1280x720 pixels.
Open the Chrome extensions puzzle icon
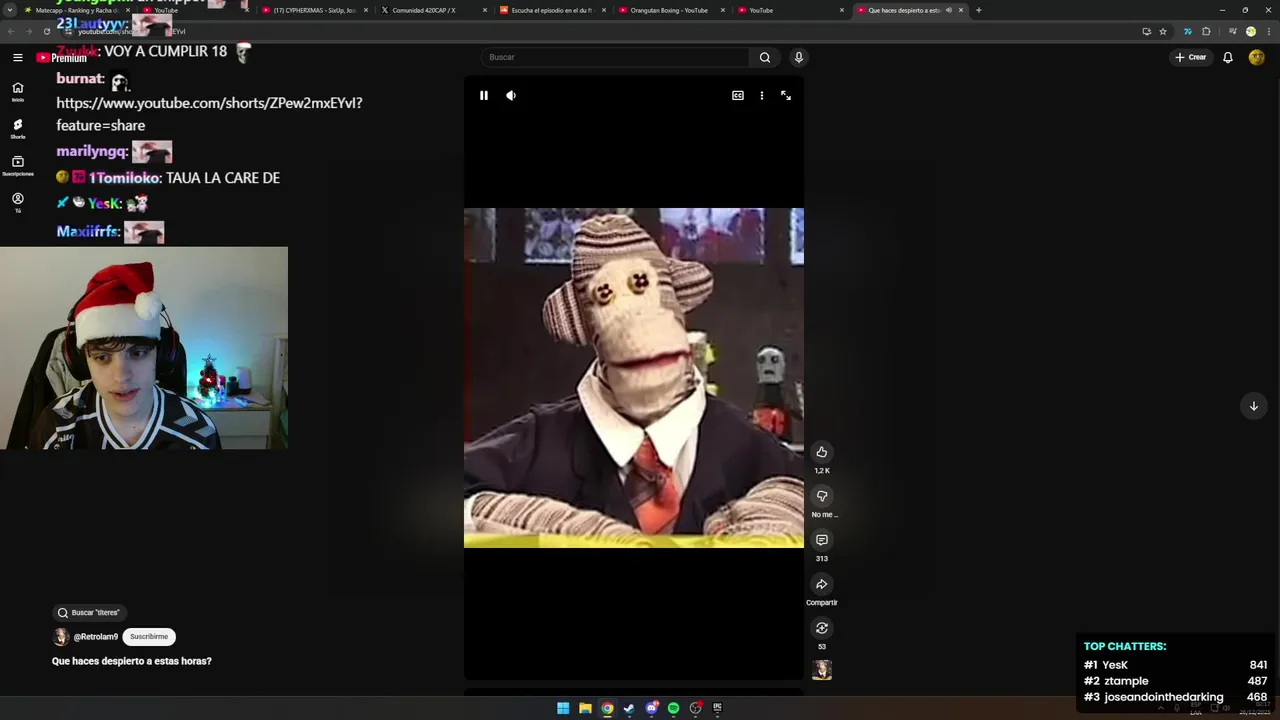pos(1206,31)
